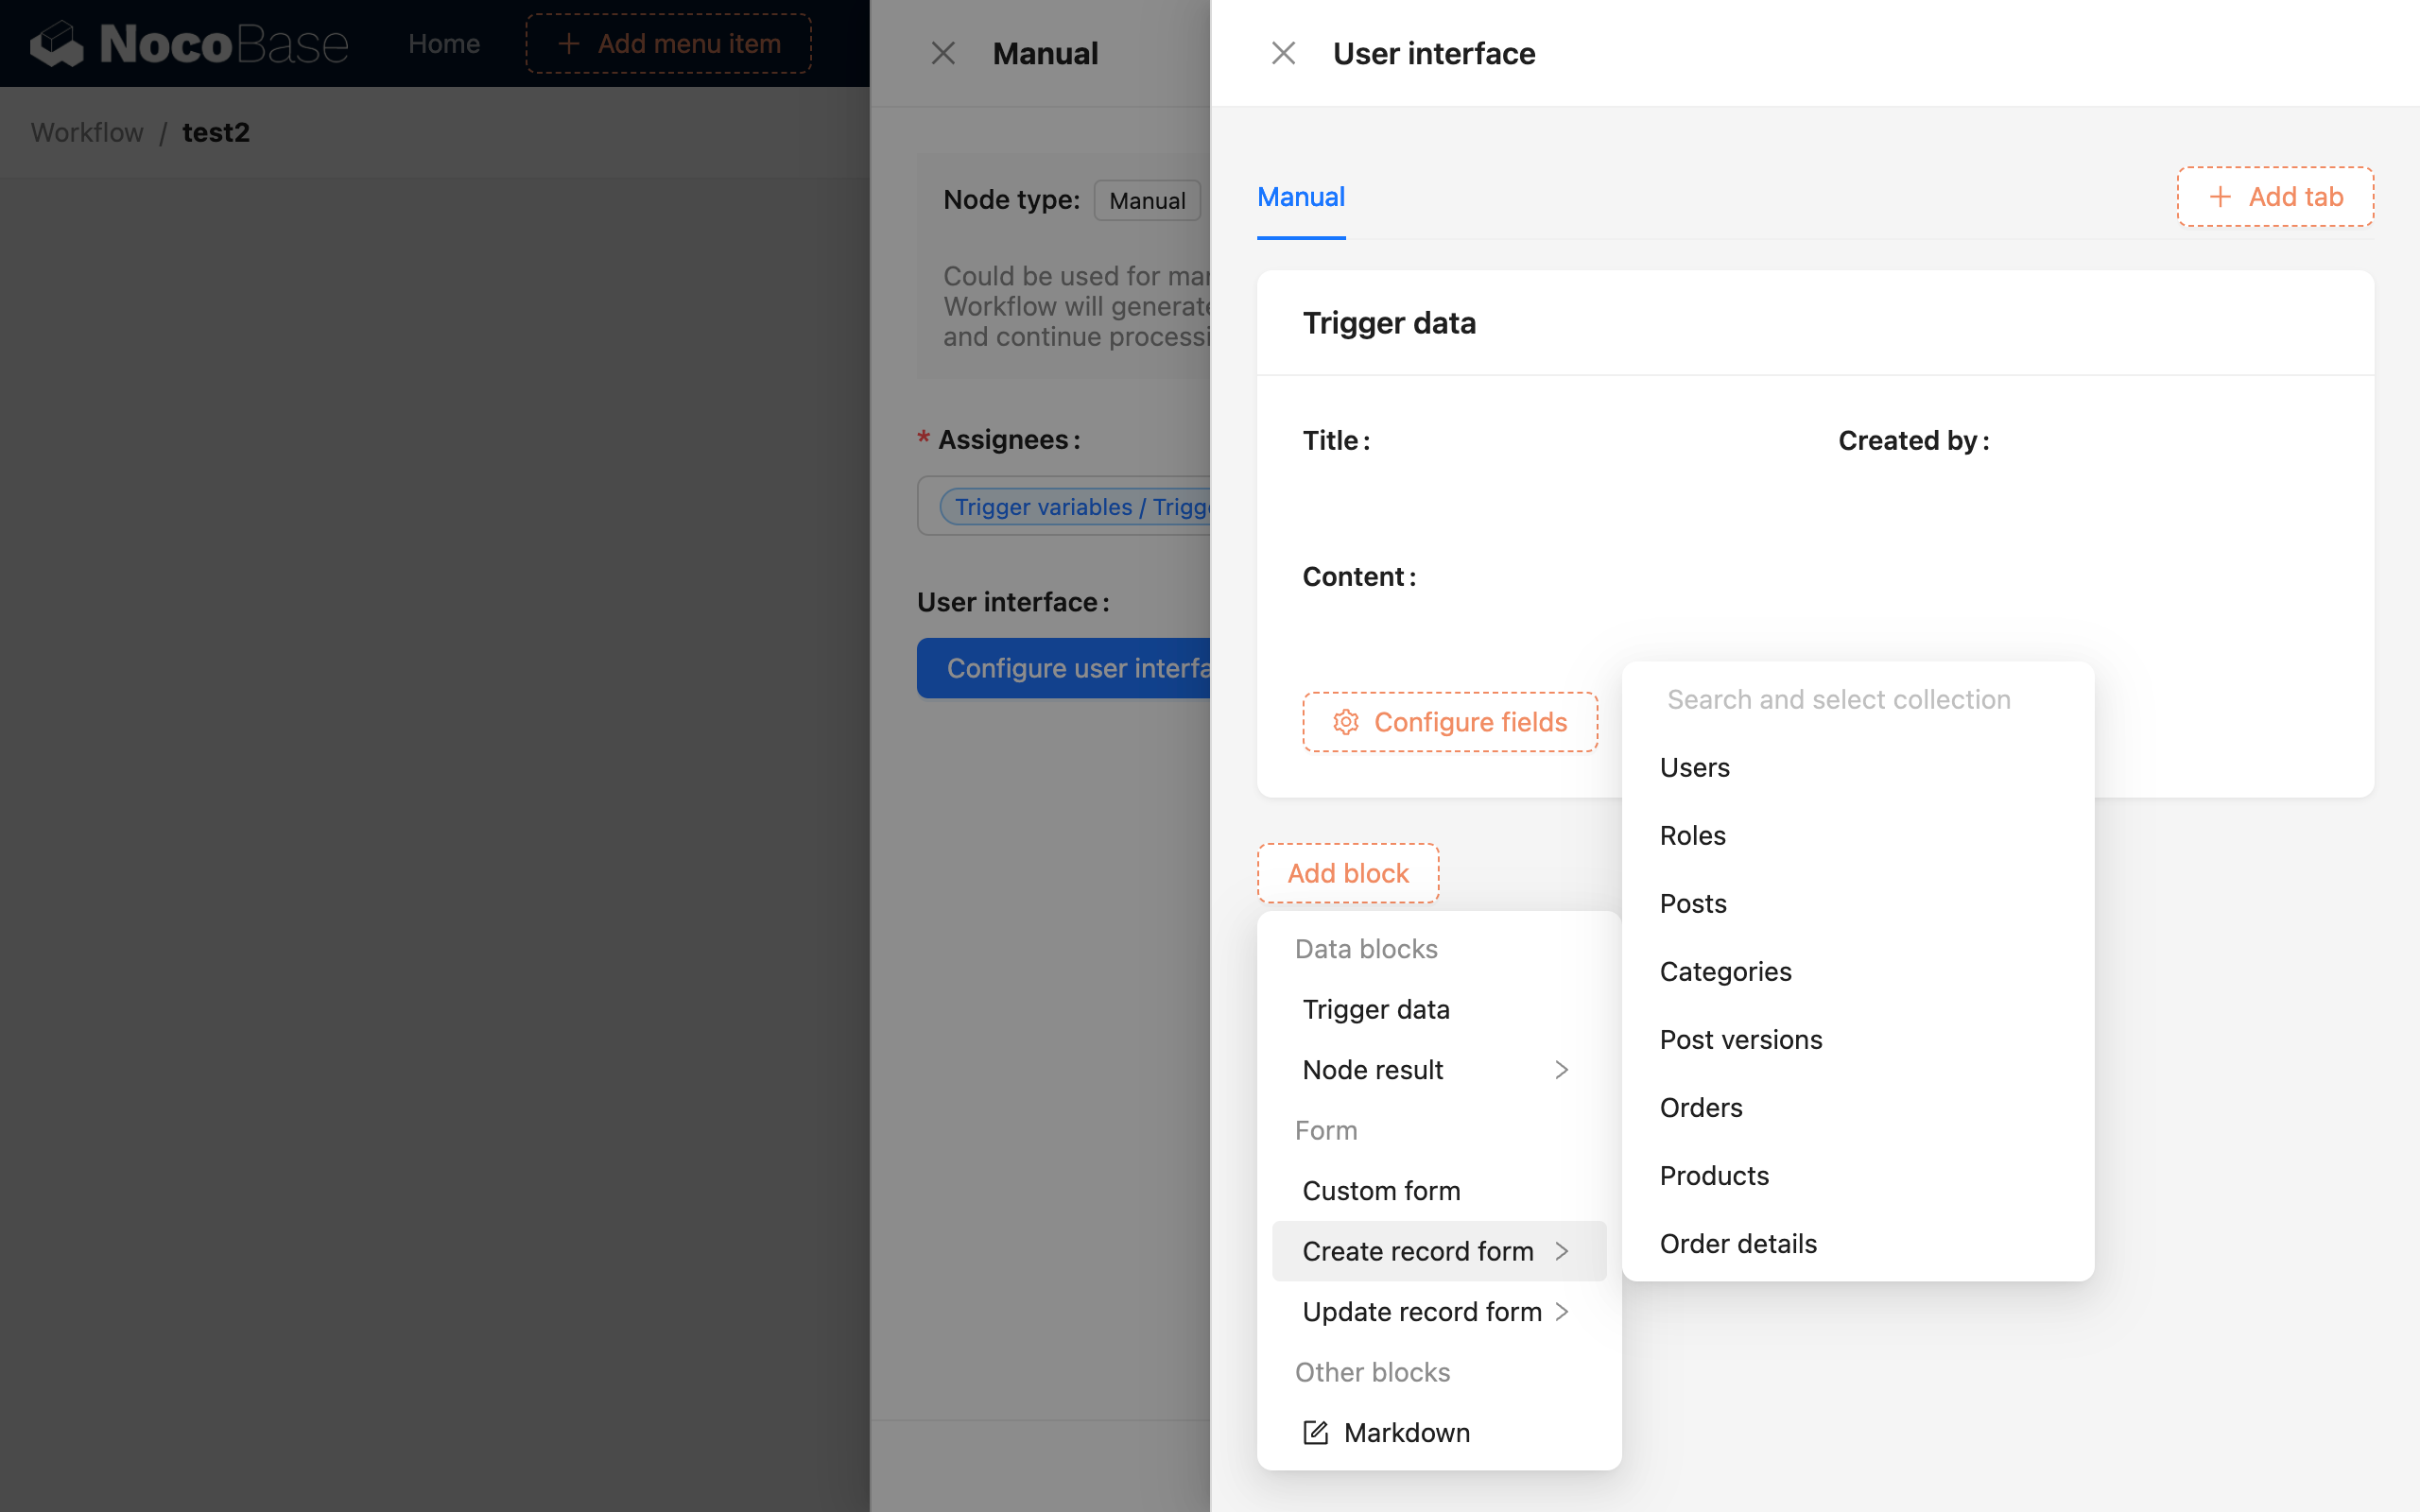Click the plus icon on Add menu item
The image size is (2420, 1512).
coord(570,43)
